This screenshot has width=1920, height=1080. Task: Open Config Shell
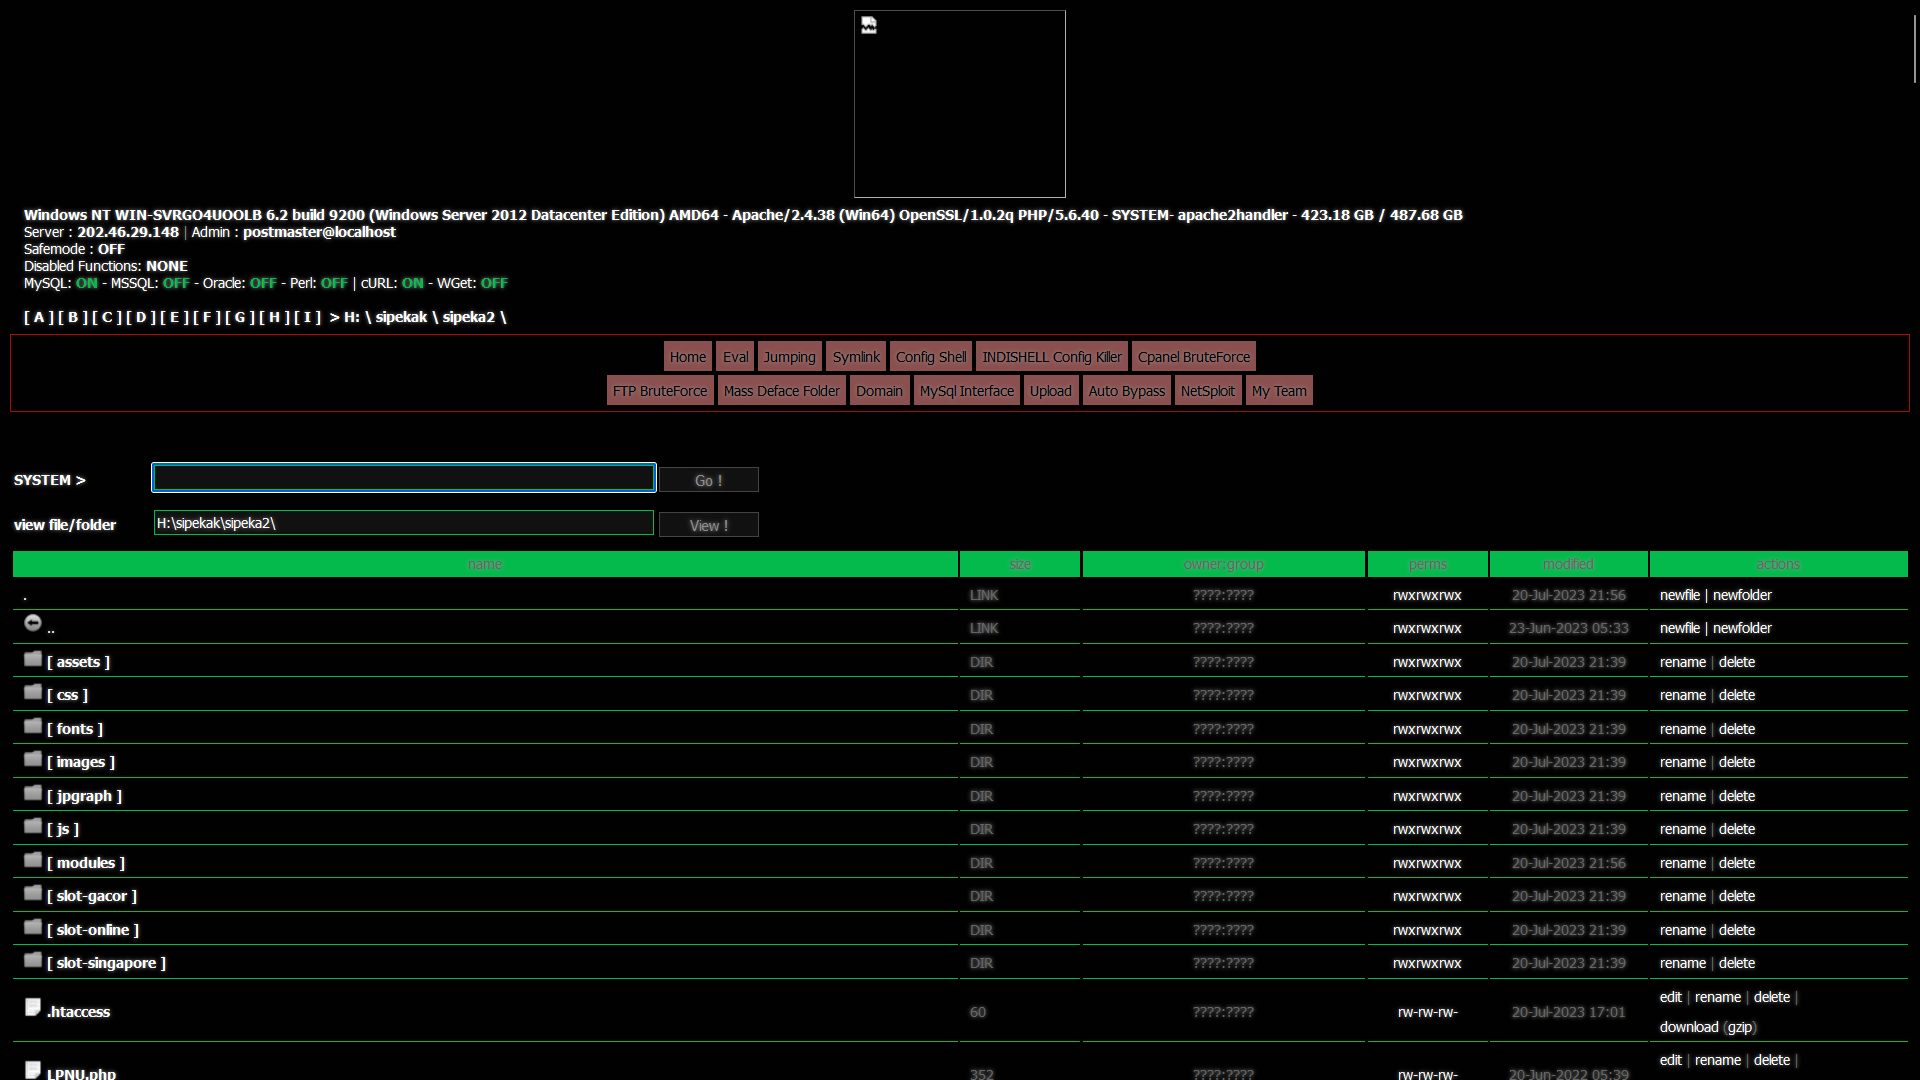tap(931, 357)
